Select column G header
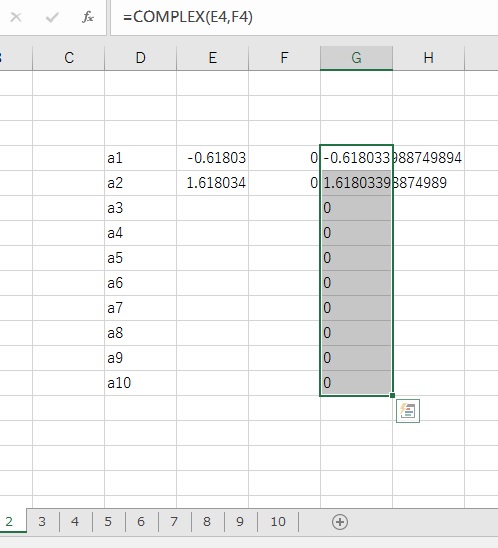Image resolution: width=498 pixels, height=548 pixels. 356,58
